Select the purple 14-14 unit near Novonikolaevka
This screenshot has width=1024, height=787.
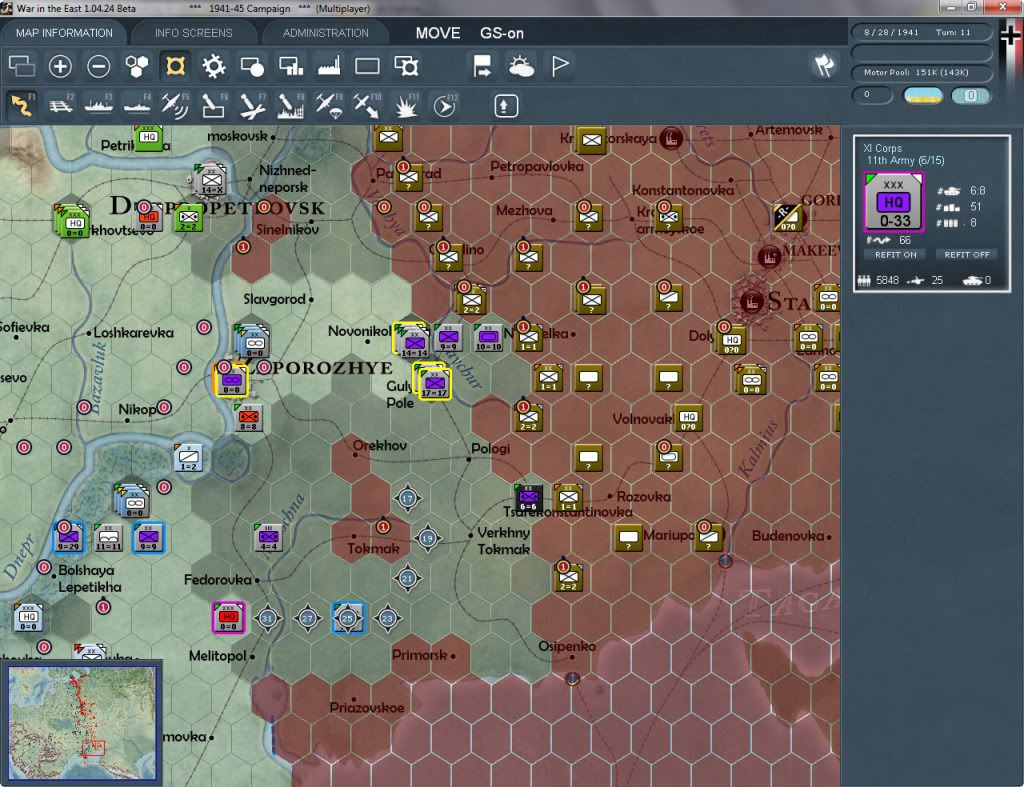point(413,340)
